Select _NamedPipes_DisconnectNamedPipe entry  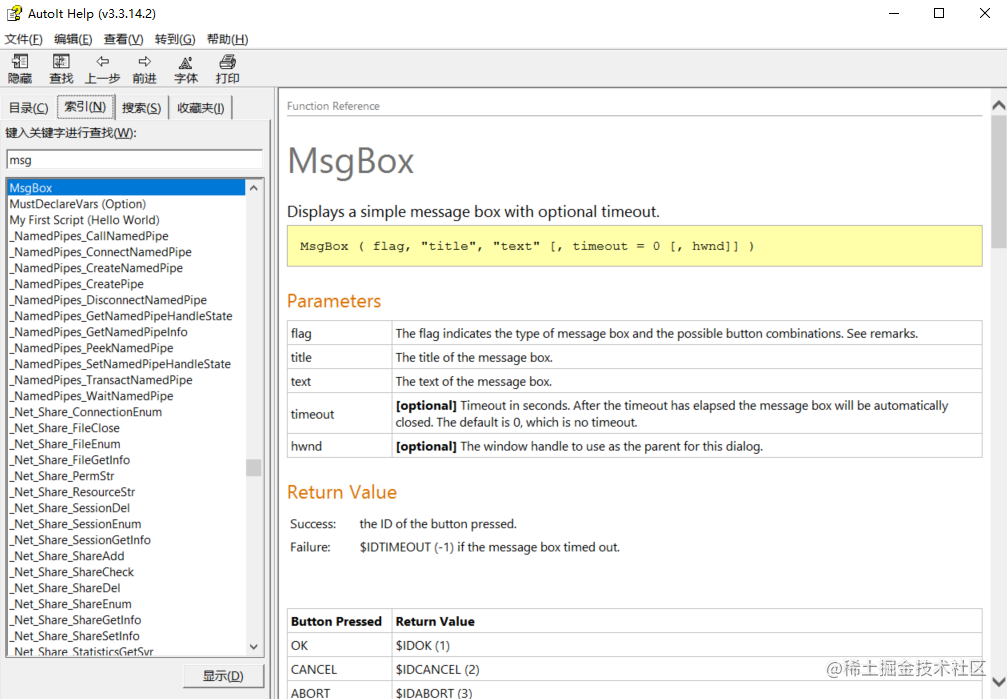pyautogui.click(x=108, y=300)
